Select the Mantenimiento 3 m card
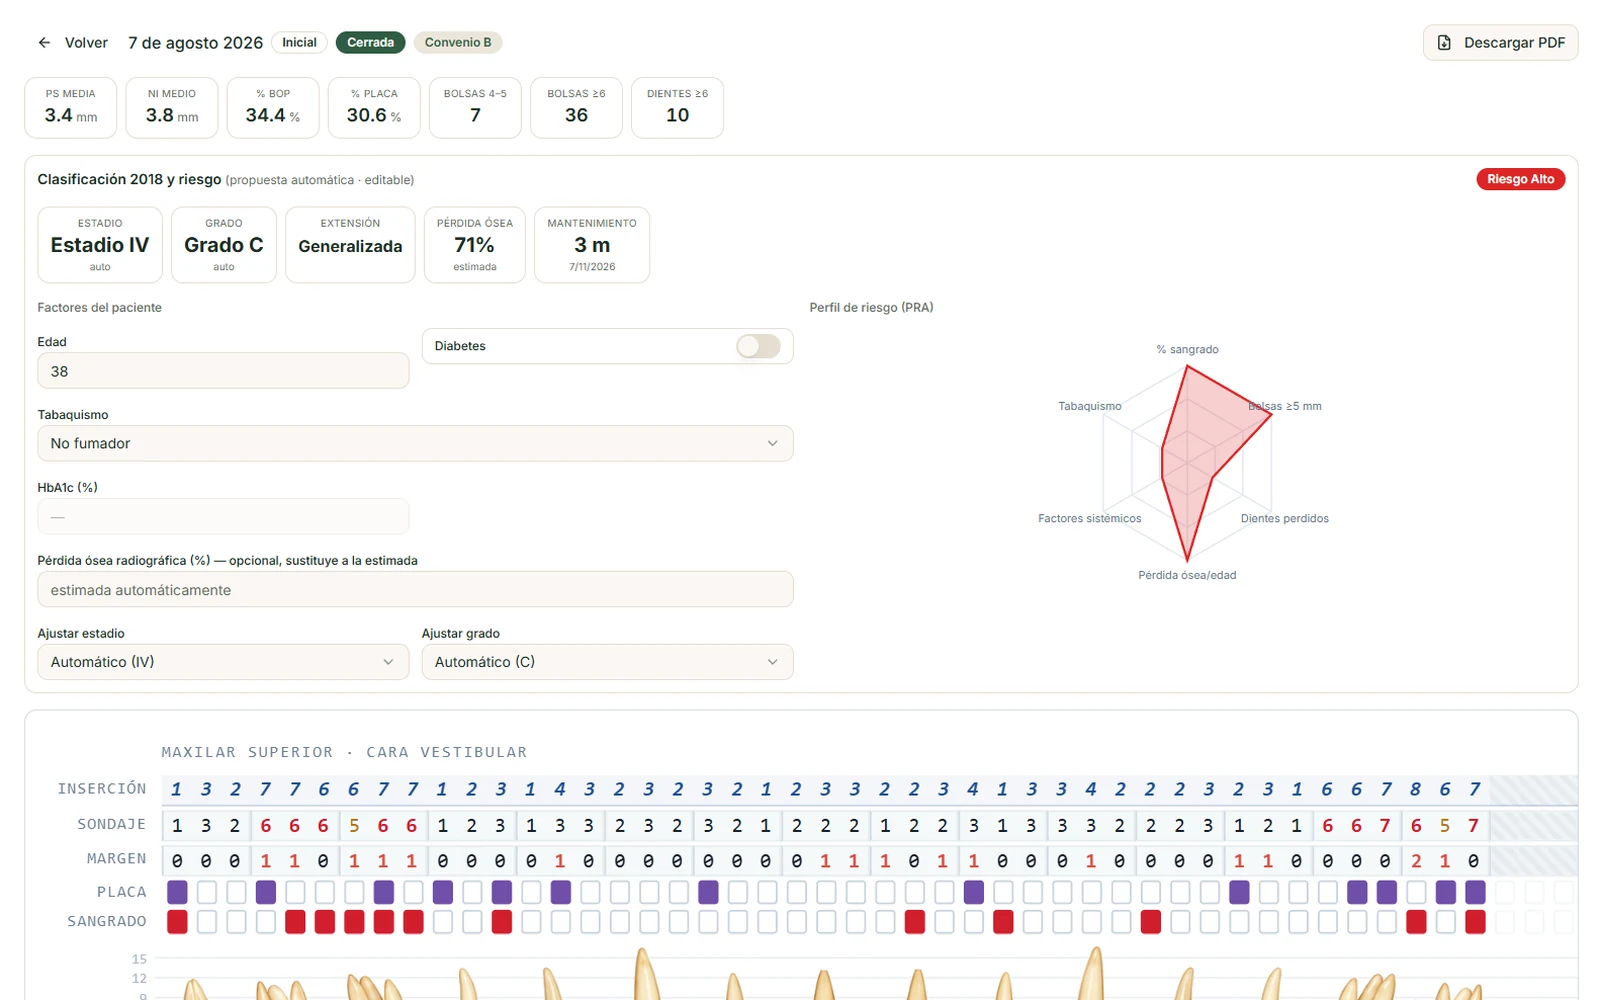Screen dimensions: 1600x1000 click(x=592, y=245)
